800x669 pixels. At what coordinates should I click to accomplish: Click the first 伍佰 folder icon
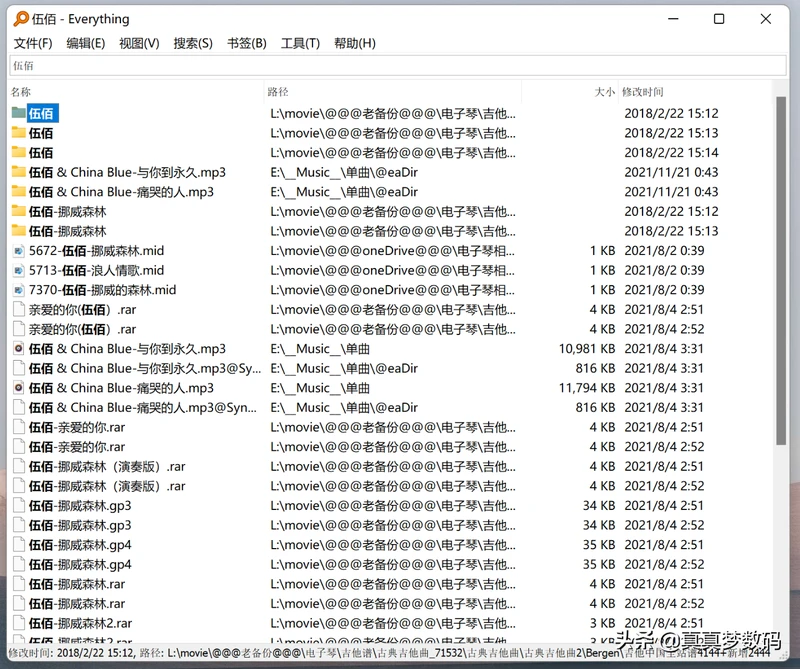(x=18, y=113)
